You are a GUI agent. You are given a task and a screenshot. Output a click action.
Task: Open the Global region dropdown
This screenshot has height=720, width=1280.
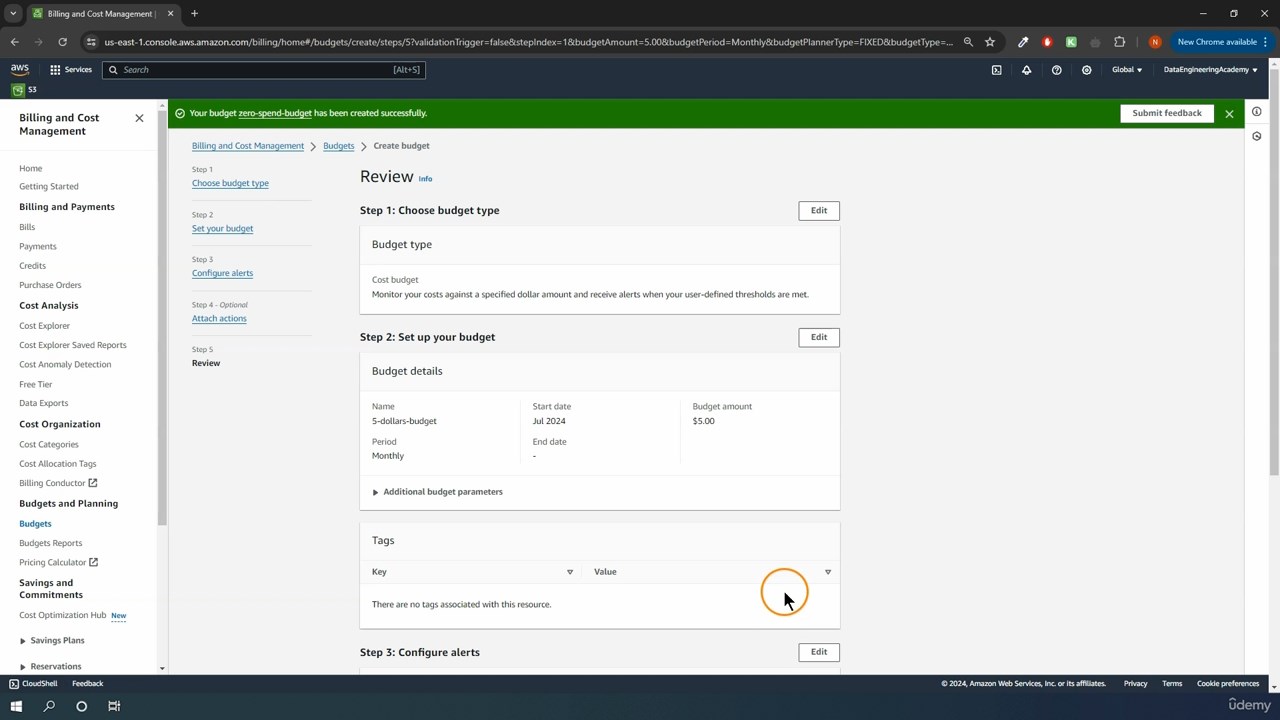[1127, 70]
